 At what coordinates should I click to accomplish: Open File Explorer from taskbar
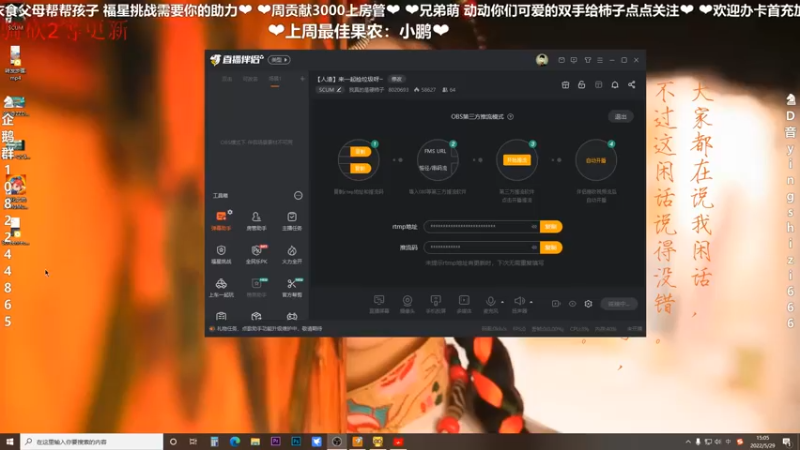(255, 442)
